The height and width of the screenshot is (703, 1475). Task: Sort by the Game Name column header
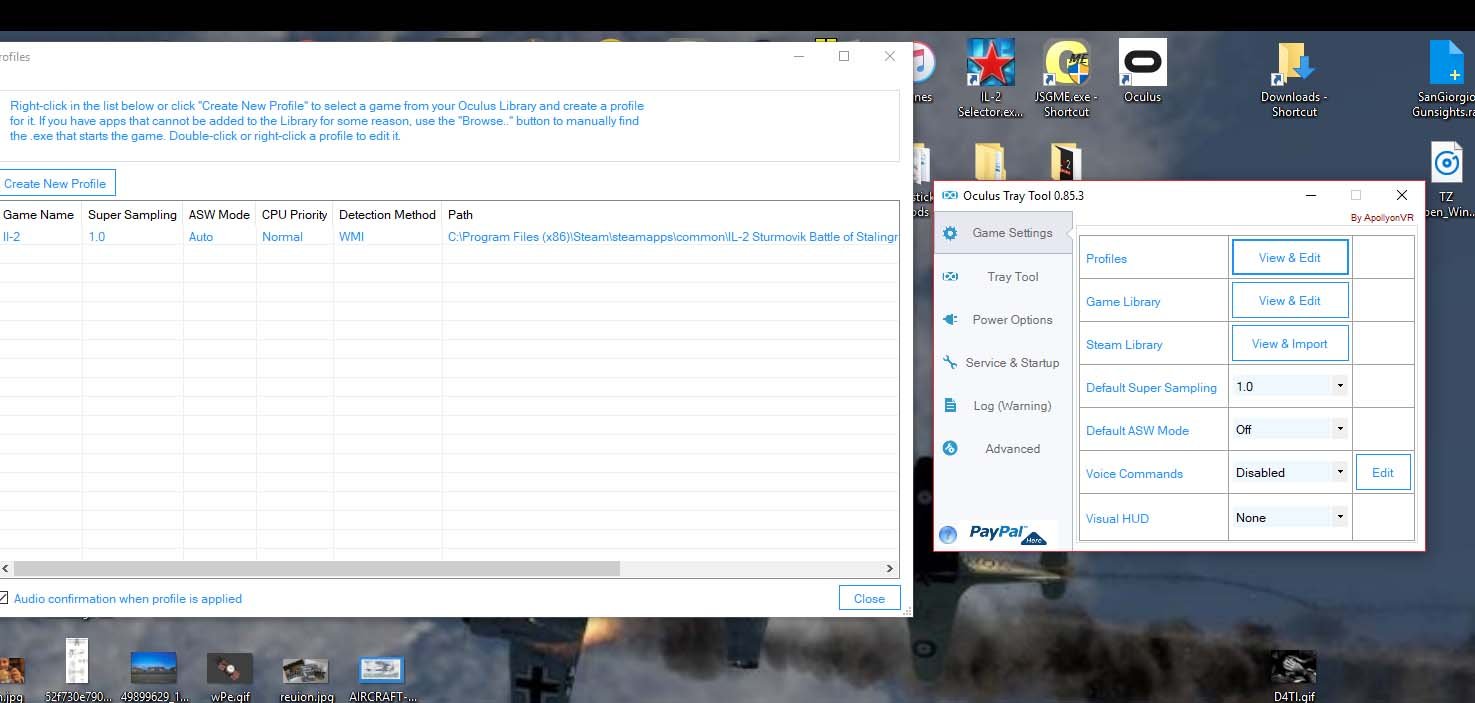(39, 214)
